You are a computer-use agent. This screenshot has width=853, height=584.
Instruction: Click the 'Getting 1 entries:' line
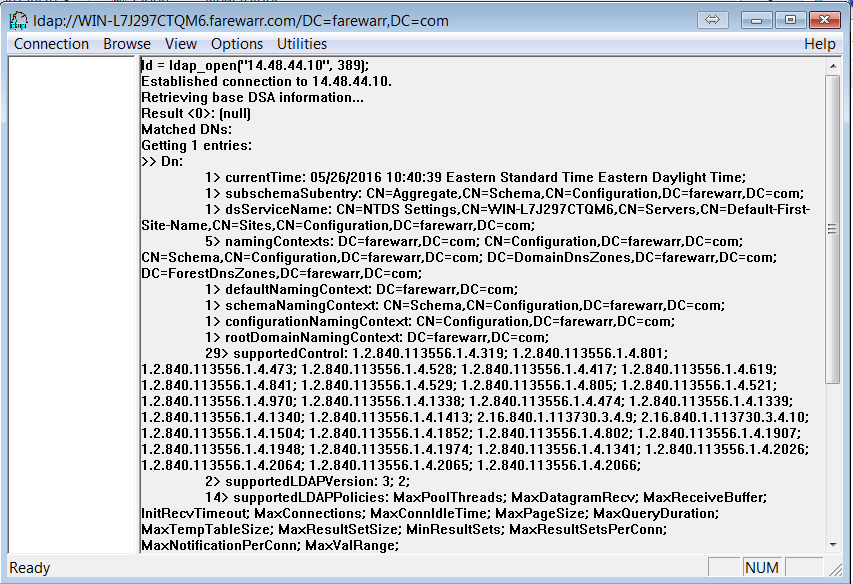click(x=197, y=146)
